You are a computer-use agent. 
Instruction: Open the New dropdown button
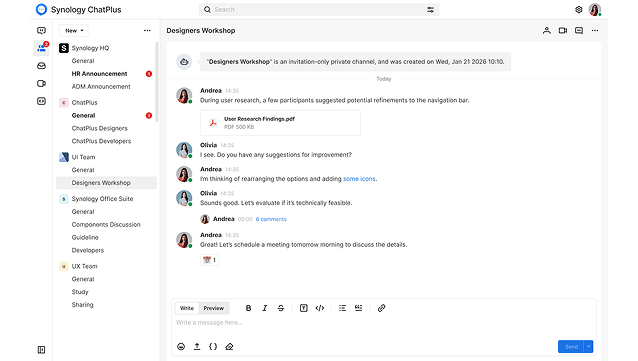74,31
